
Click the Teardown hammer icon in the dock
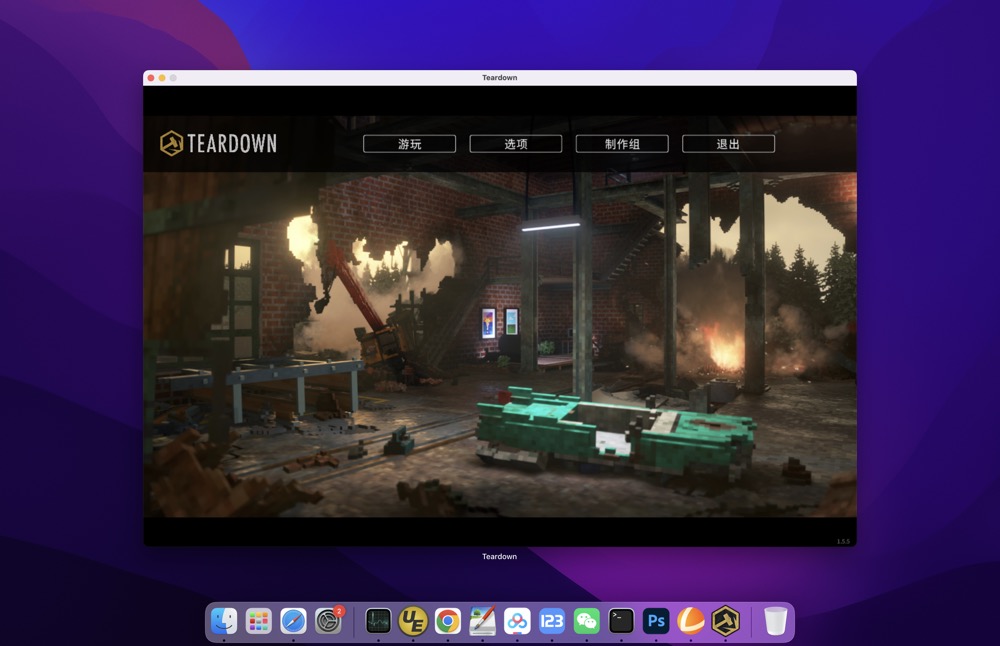click(x=725, y=621)
